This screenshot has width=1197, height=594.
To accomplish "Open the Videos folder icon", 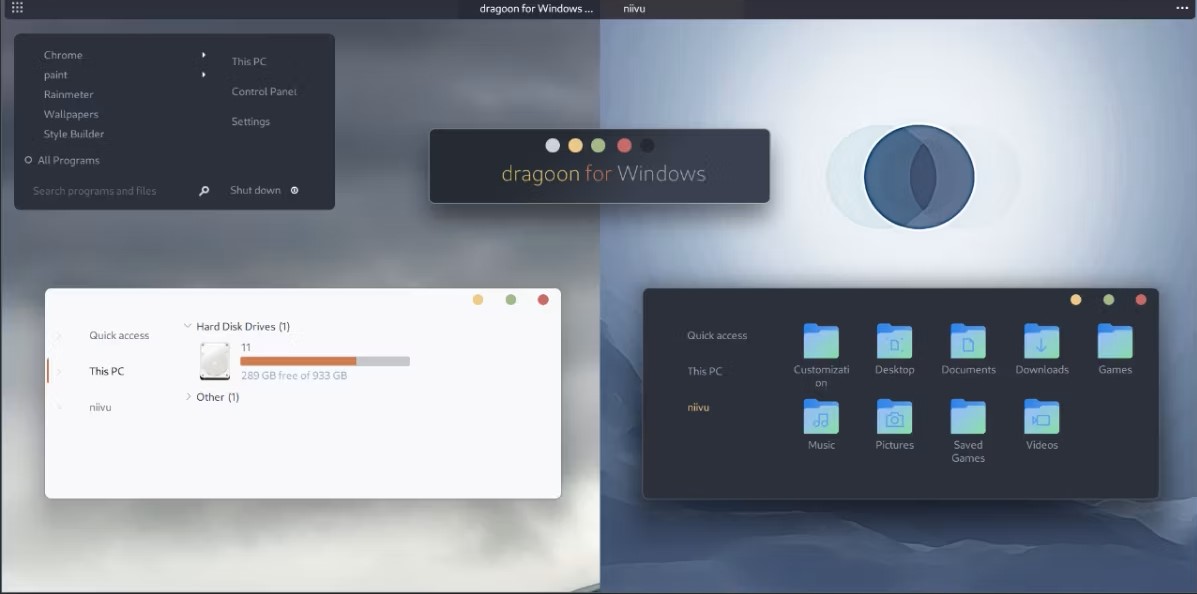I will pos(1041,417).
